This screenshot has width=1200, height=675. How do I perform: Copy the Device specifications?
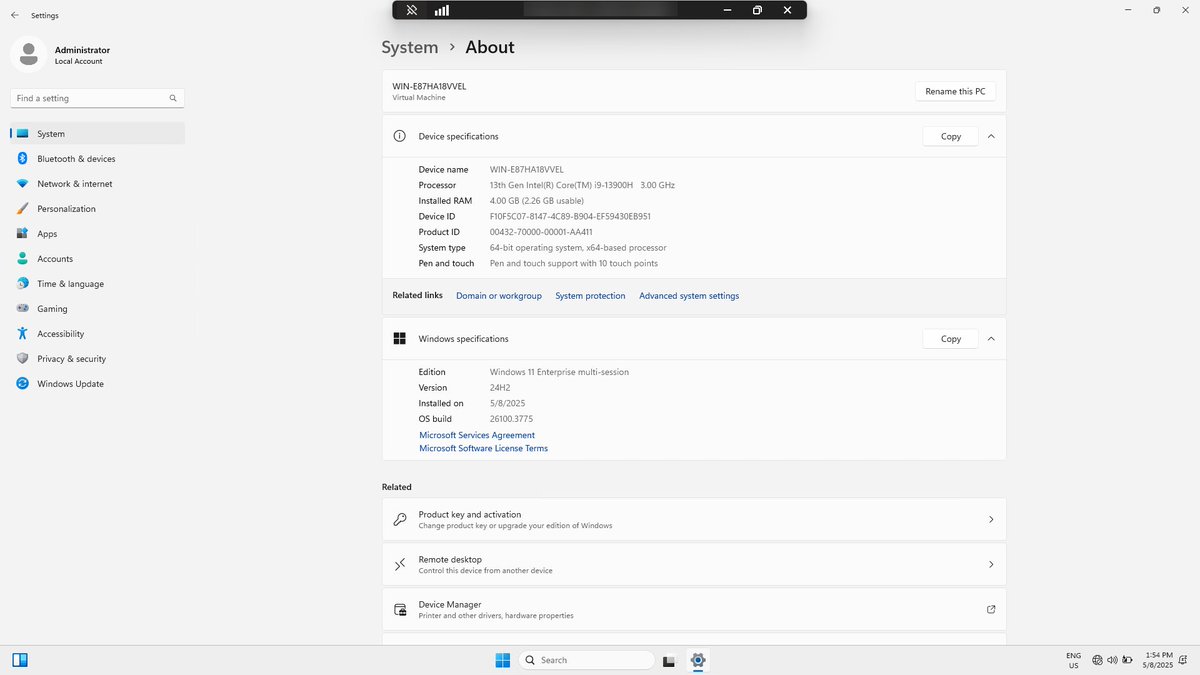pos(951,136)
